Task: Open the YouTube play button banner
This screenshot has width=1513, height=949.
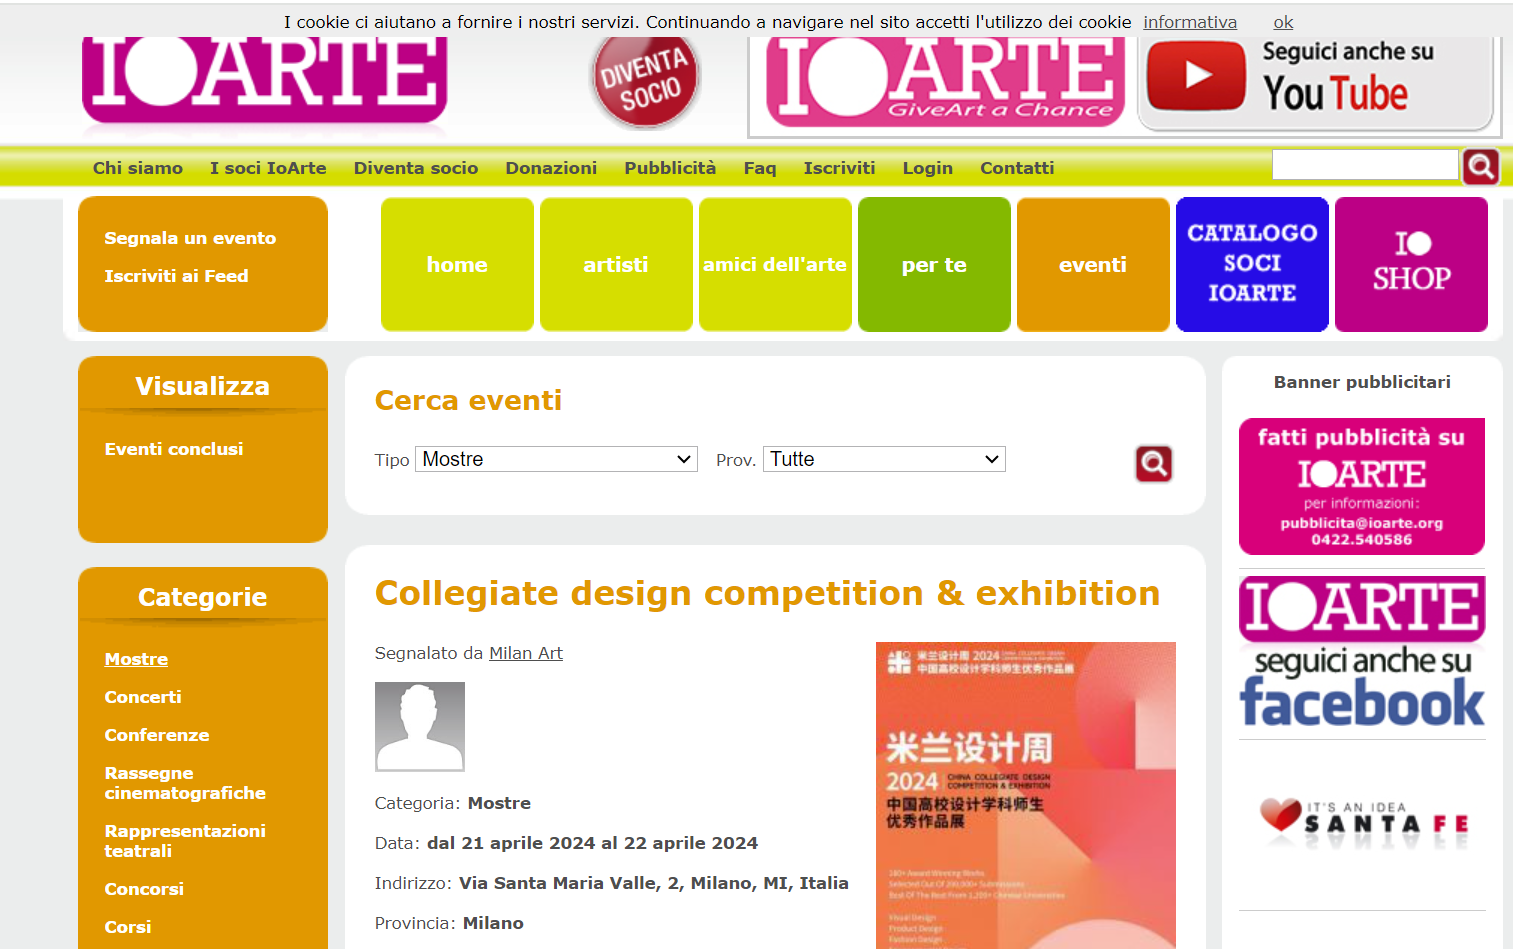Action: pyautogui.click(x=1196, y=76)
